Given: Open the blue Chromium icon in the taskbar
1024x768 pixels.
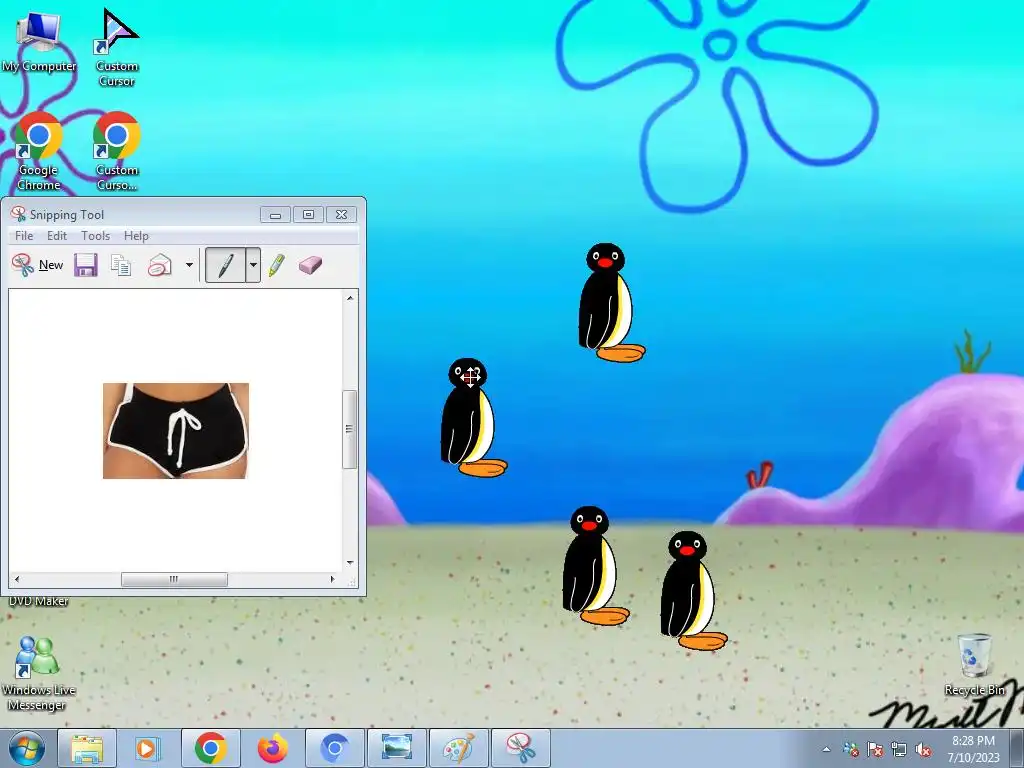Looking at the screenshot, I should (x=334, y=748).
